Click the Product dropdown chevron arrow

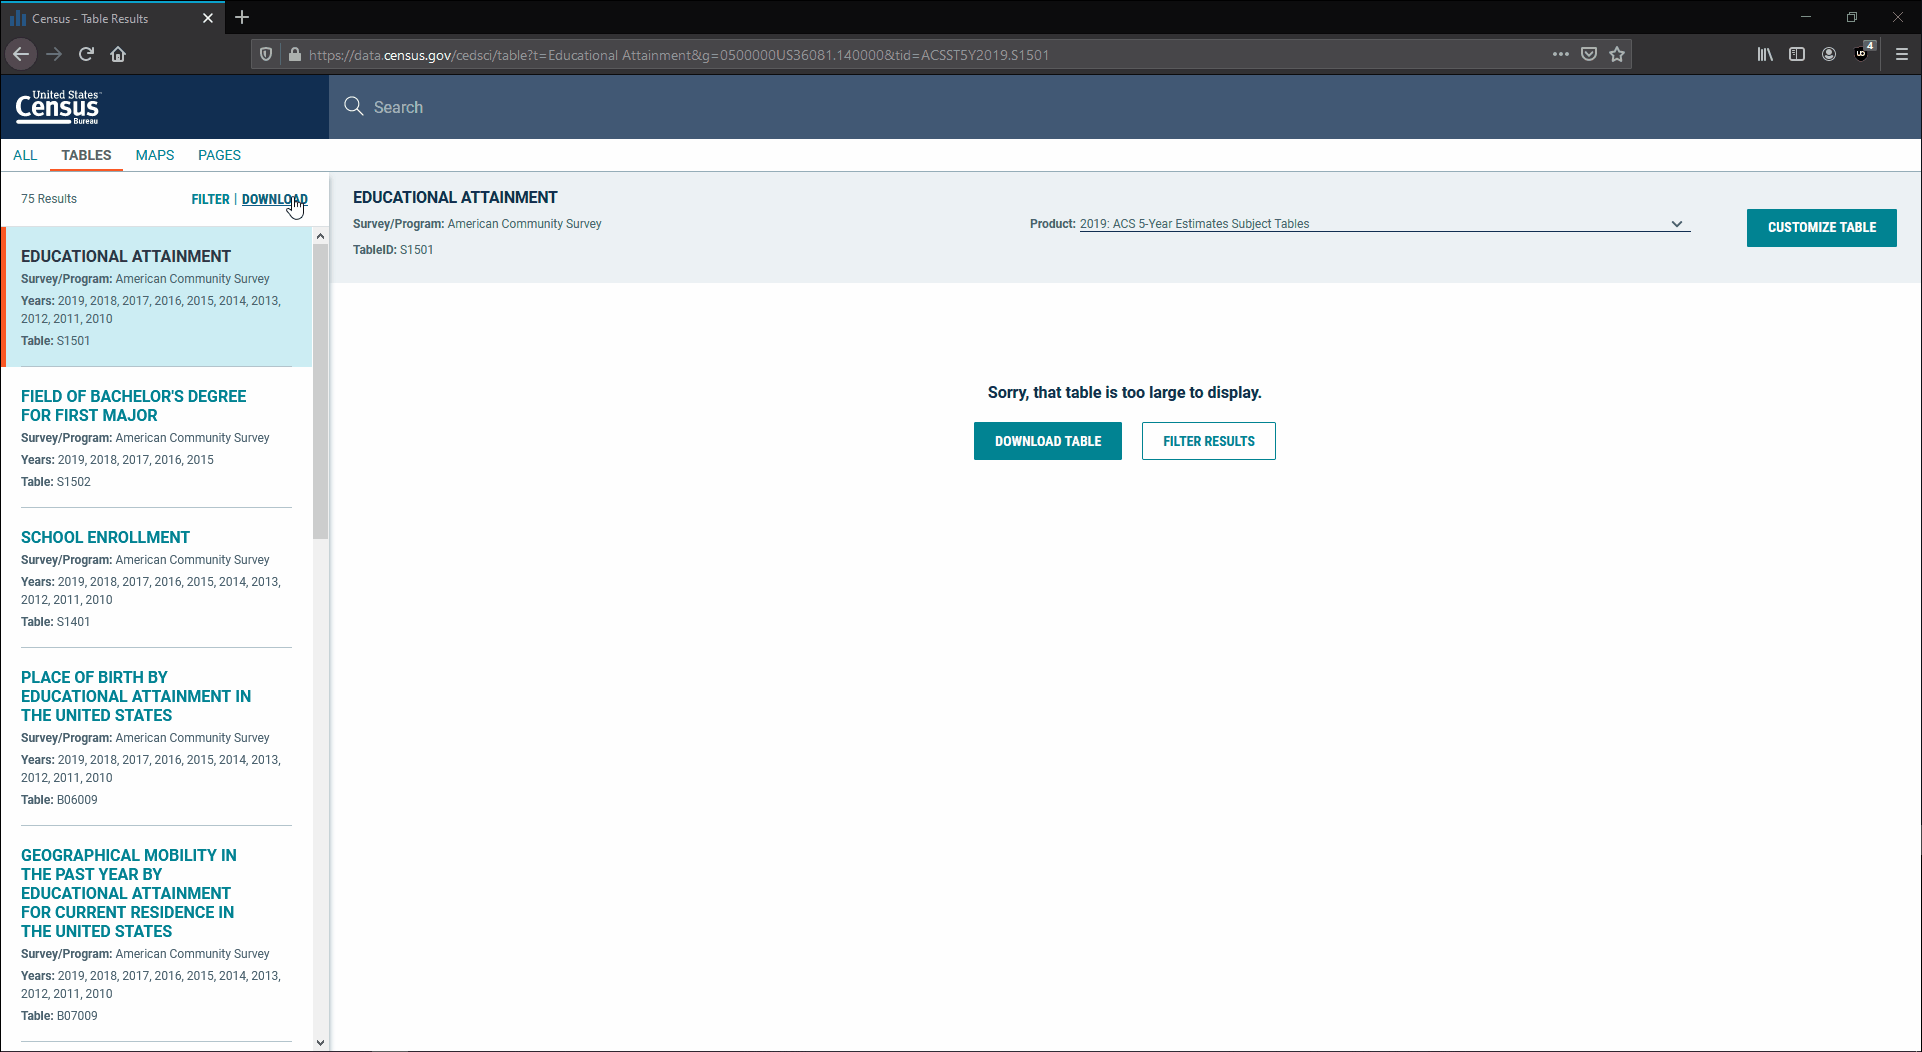coord(1677,224)
